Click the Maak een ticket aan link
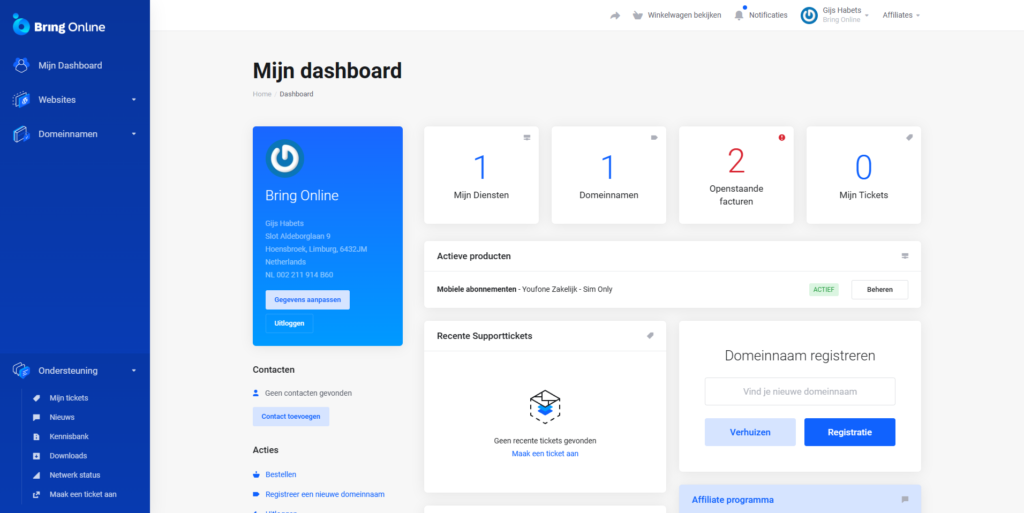Viewport: 1024px width, 513px height. click(544, 454)
